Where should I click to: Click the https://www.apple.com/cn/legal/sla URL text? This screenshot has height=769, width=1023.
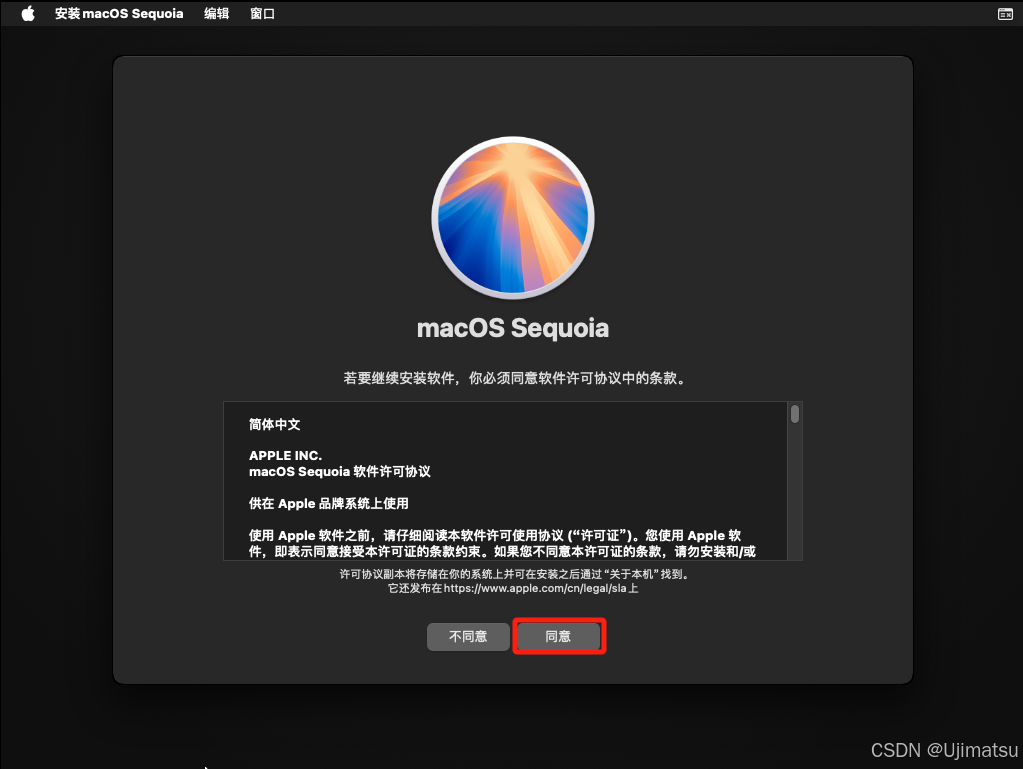coord(535,588)
